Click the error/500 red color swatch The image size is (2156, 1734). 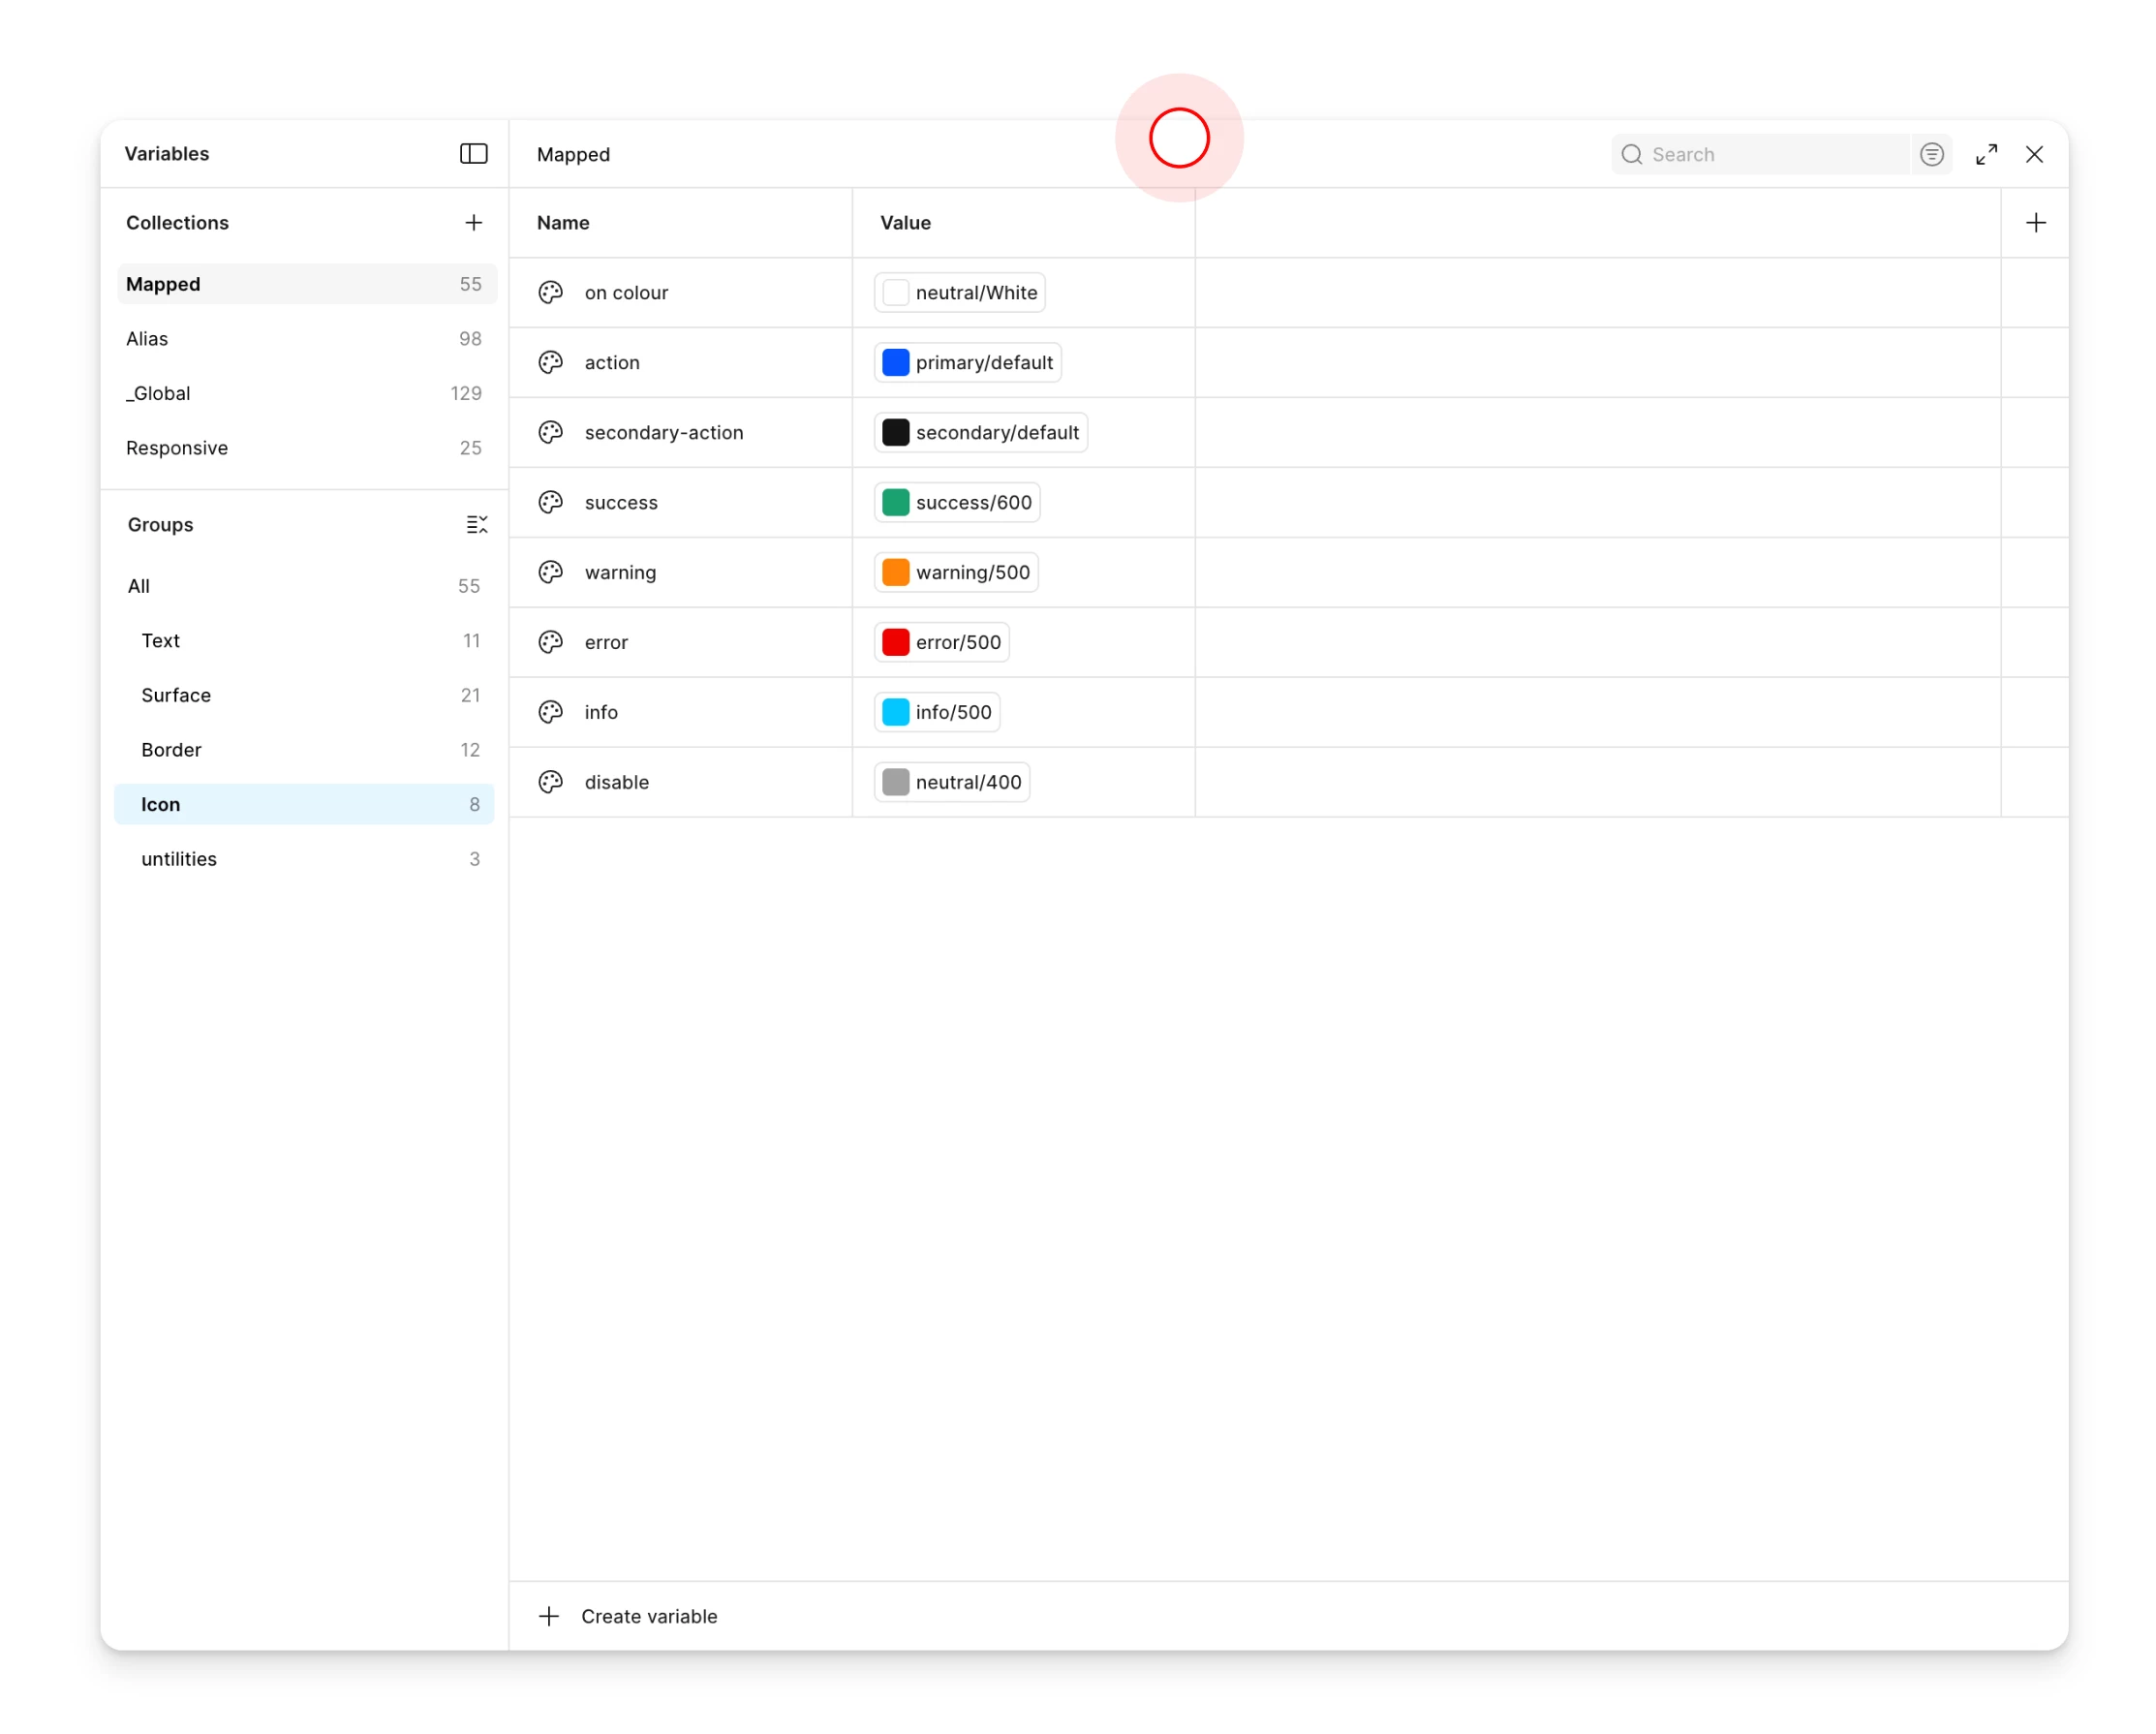coord(895,642)
